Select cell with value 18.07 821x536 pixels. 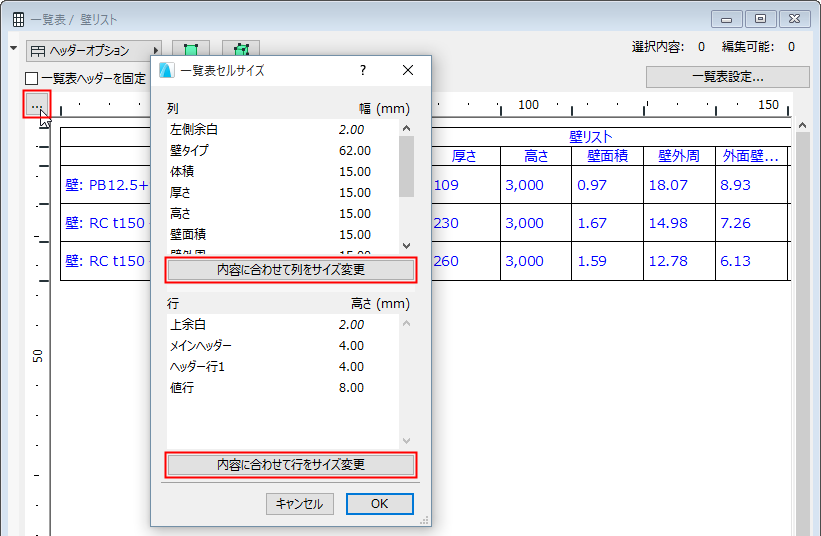click(x=679, y=185)
